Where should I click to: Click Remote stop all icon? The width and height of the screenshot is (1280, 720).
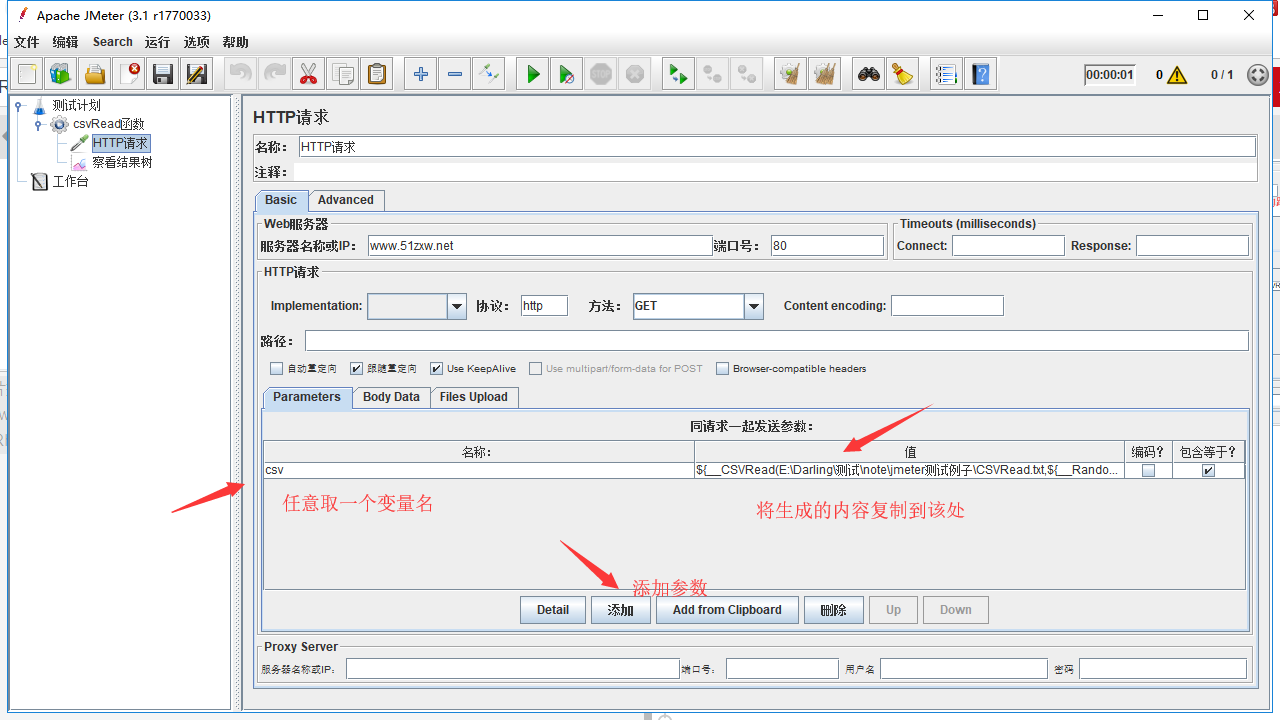(713, 74)
